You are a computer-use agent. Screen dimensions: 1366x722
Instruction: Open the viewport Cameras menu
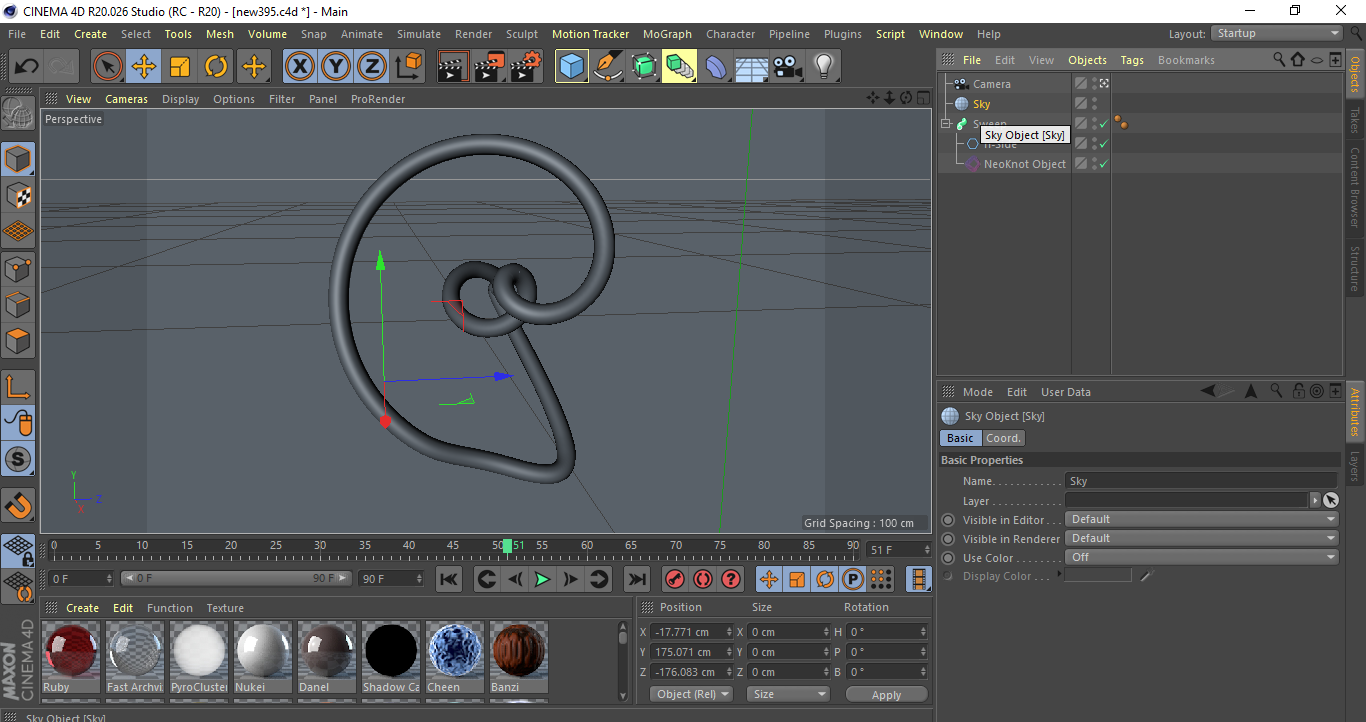126,99
